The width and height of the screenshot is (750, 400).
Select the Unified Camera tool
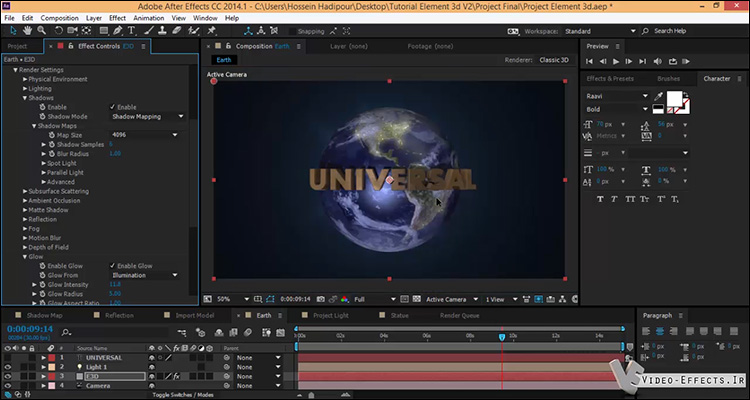72,31
